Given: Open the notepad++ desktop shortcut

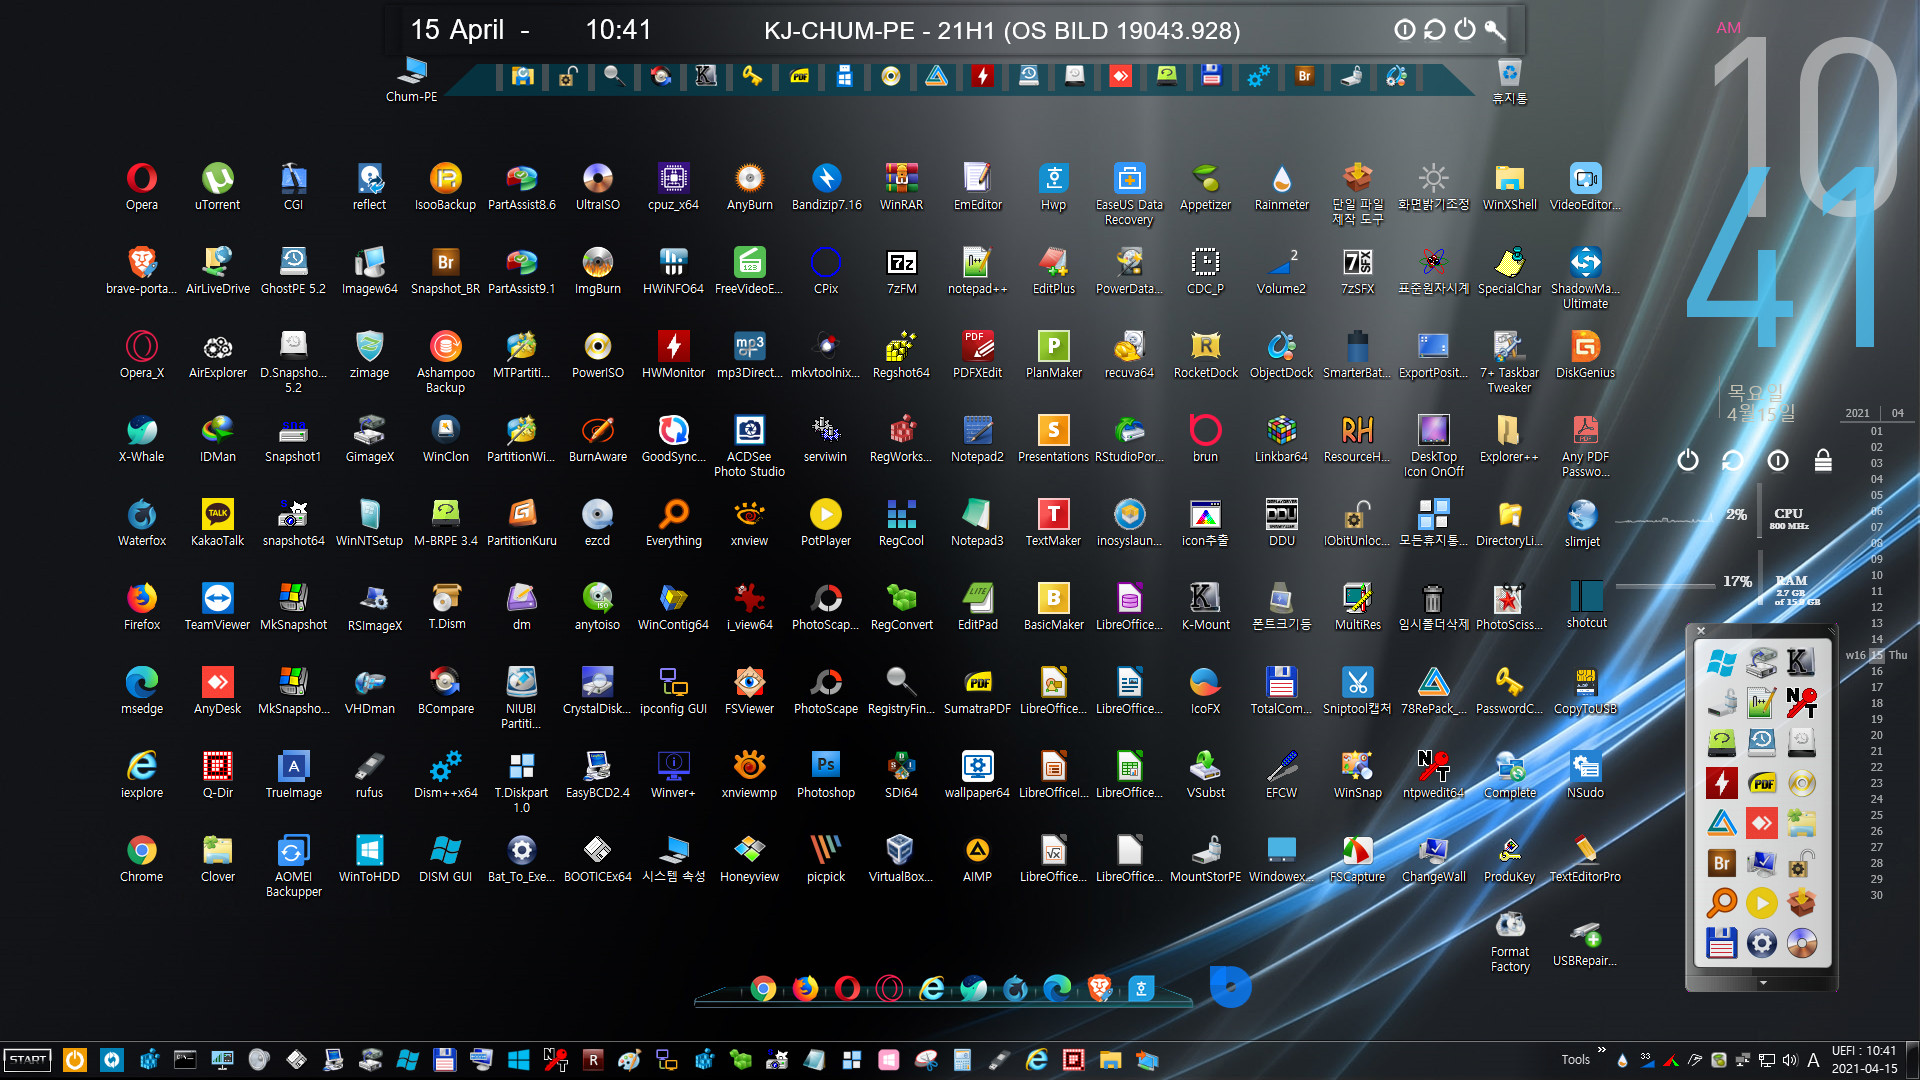Looking at the screenshot, I should (977, 271).
